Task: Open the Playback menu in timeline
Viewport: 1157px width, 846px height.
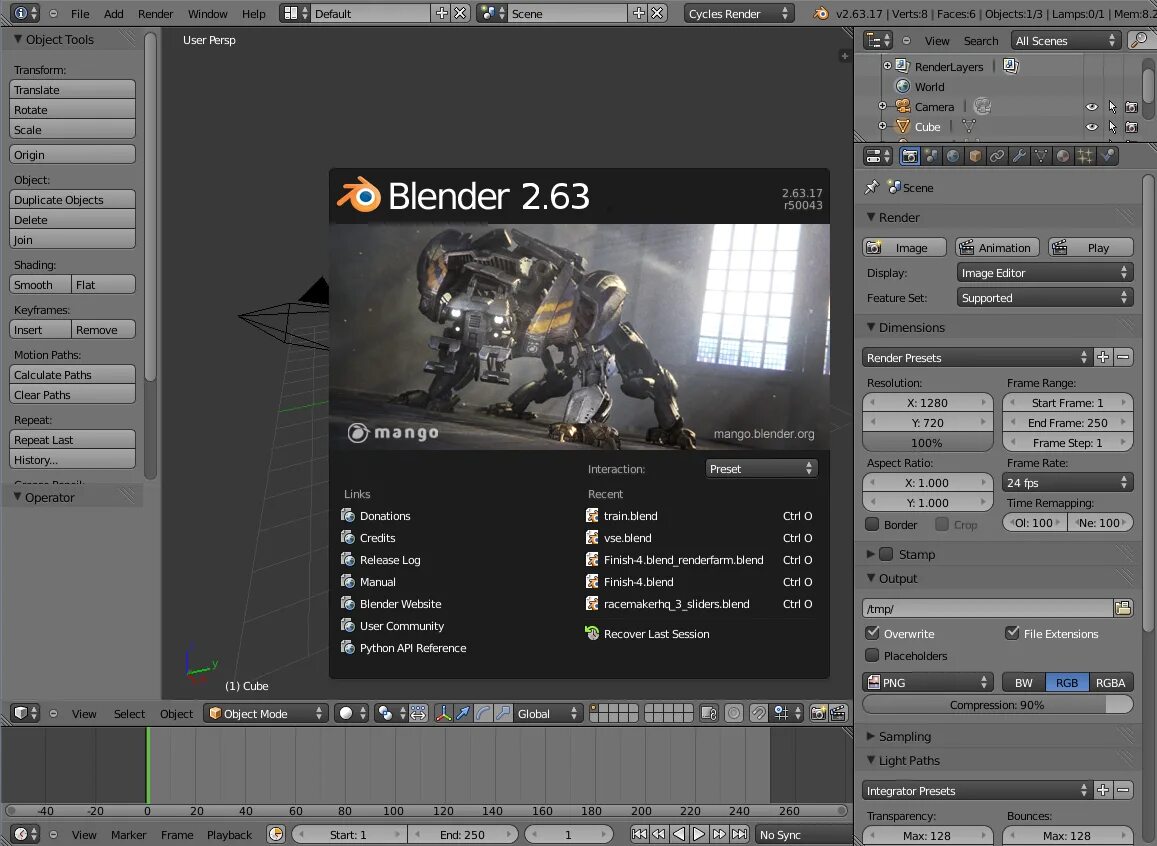Action: click(x=229, y=834)
